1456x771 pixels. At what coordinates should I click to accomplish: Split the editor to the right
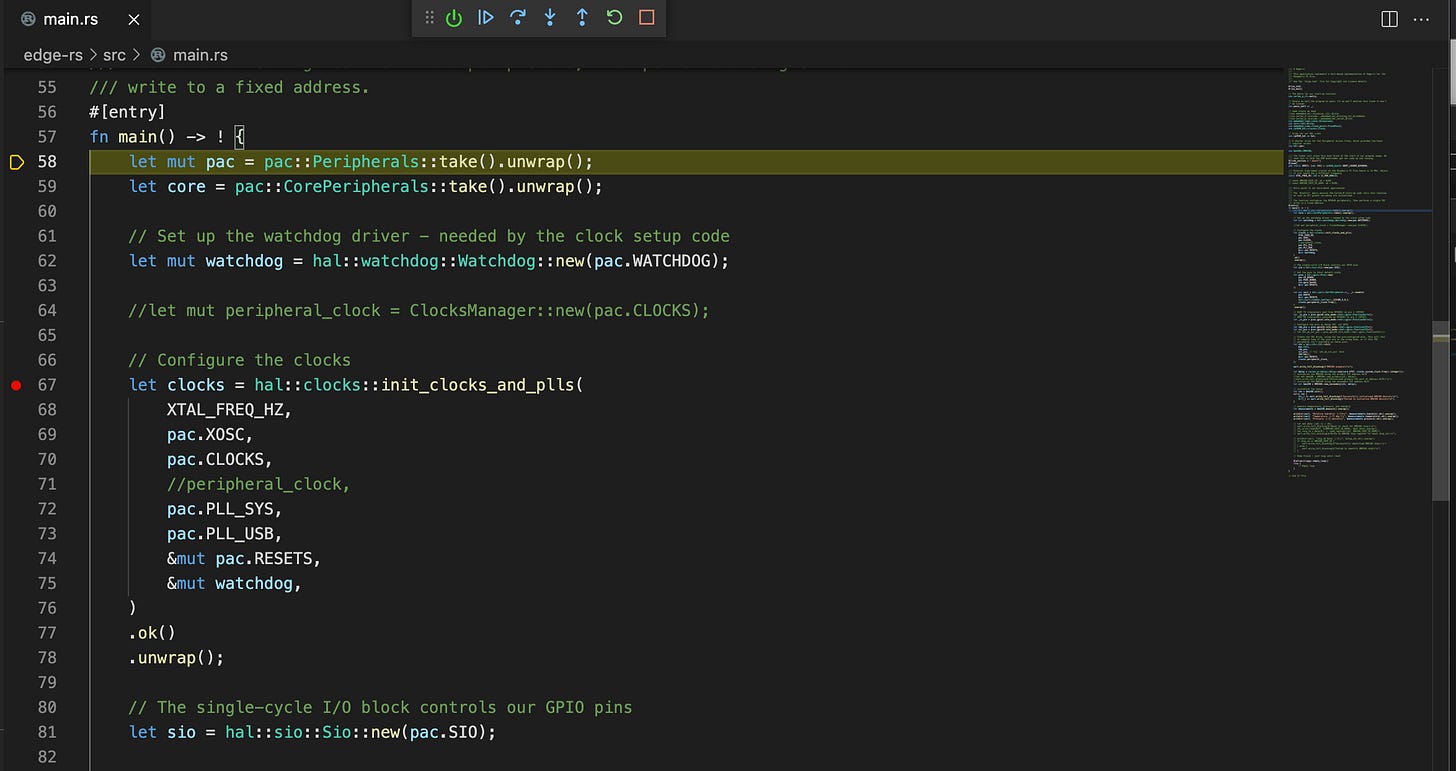(x=1389, y=19)
